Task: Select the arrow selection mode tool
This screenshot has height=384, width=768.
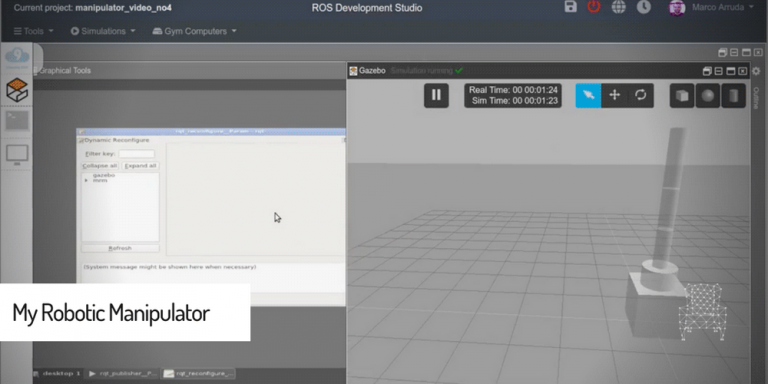Action: point(588,96)
